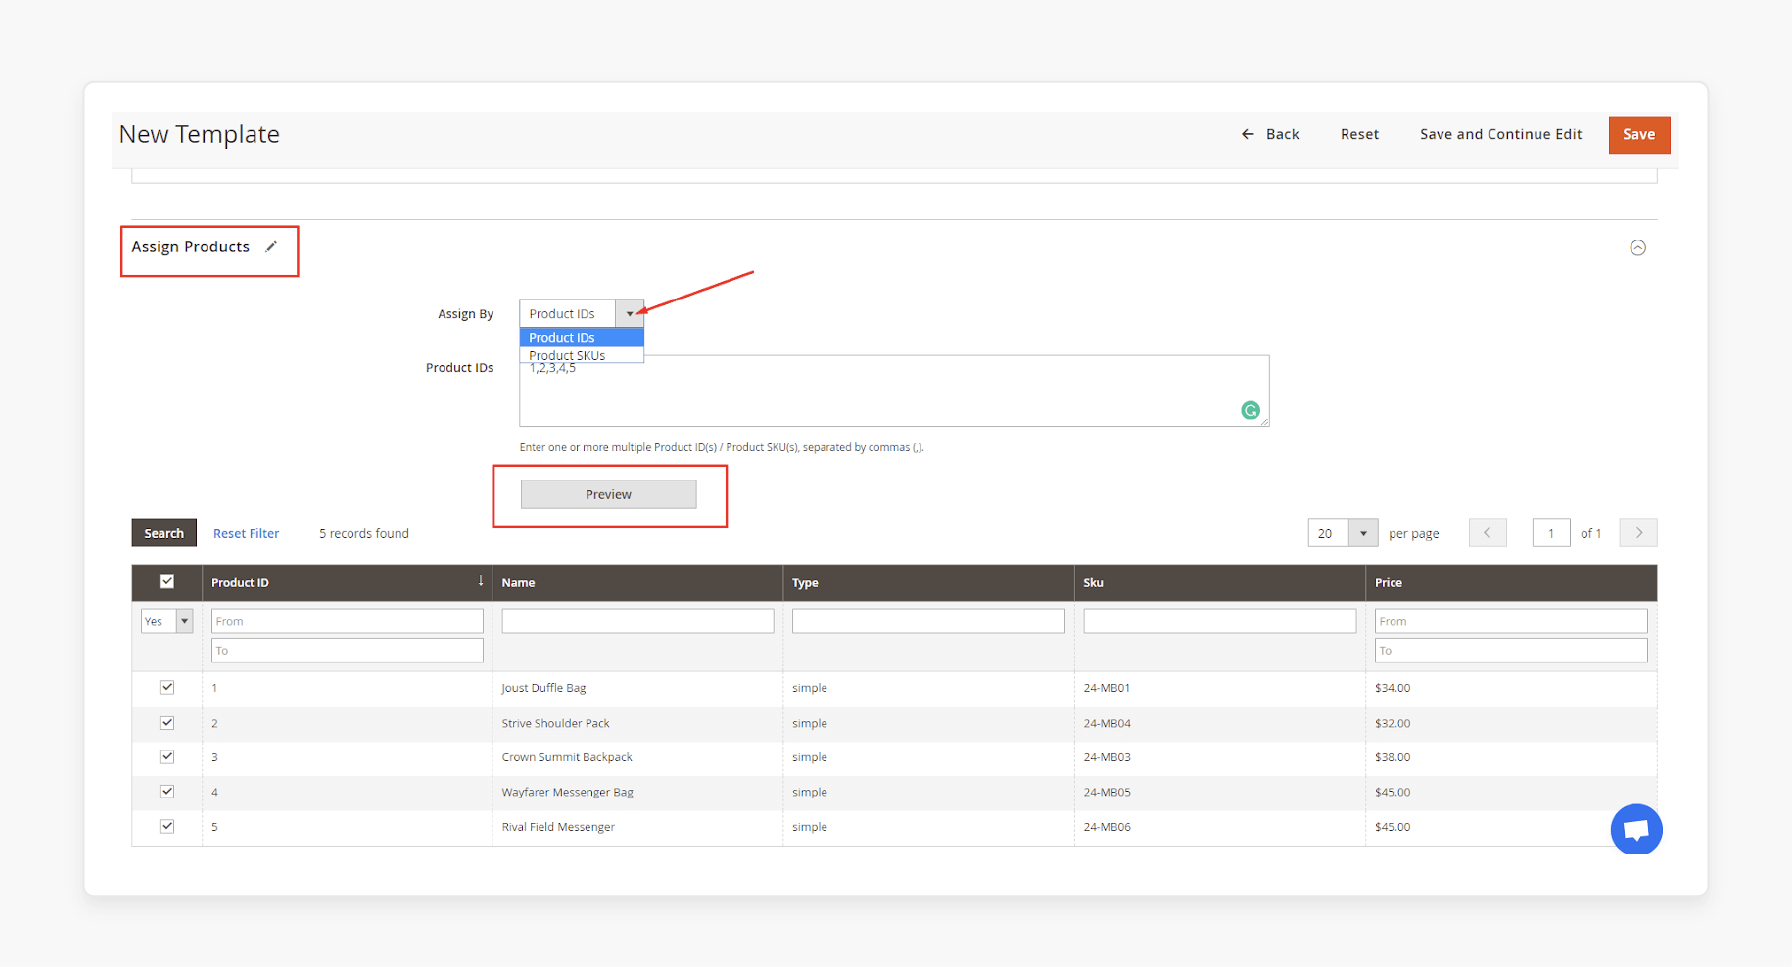Screen dimensions: 1792x967
Task: Select Product SKUs option in dropdown list
Action: (581, 355)
